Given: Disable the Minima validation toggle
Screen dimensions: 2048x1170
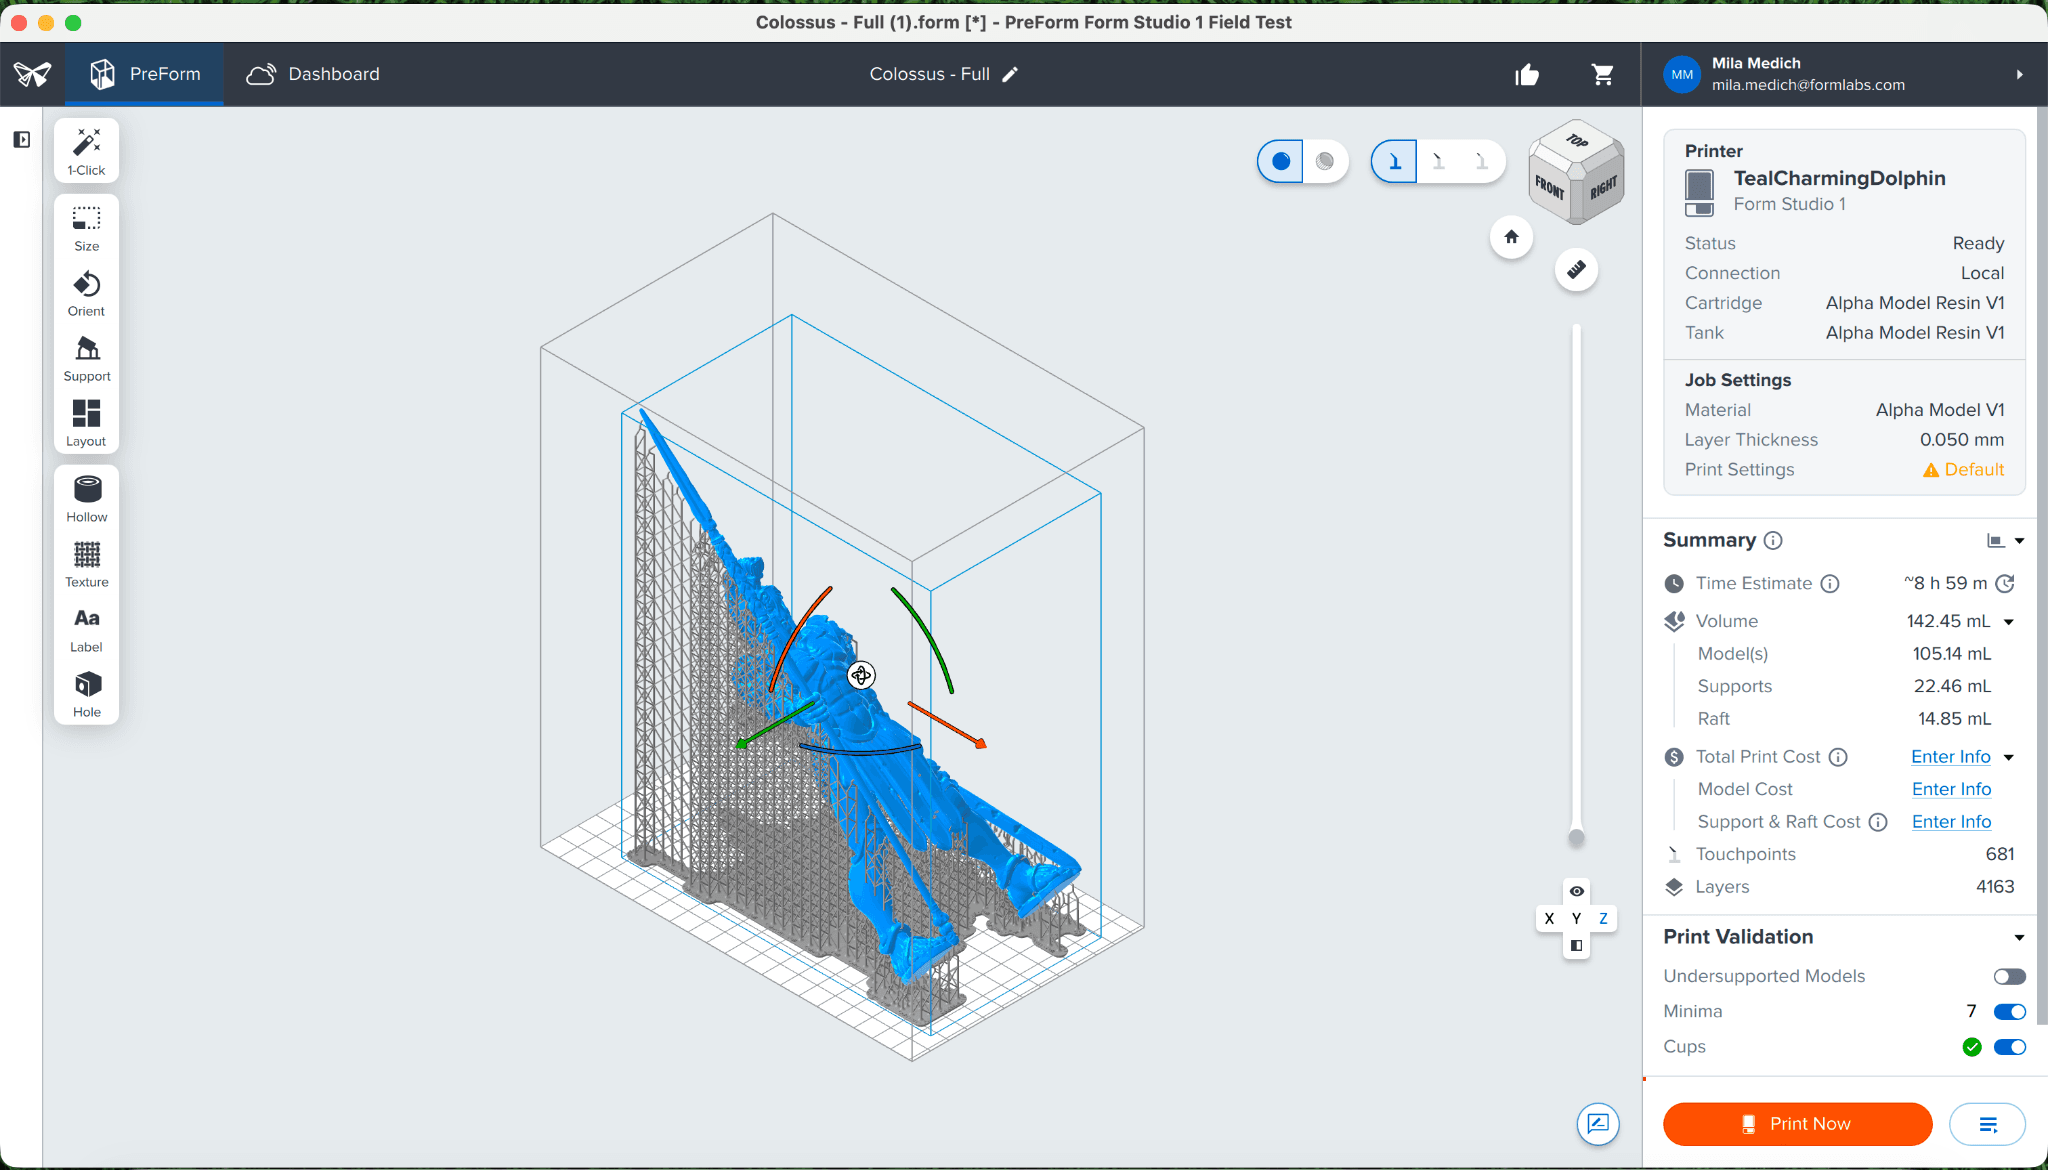Looking at the screenshot, I should click(x=2009, y=1011).
